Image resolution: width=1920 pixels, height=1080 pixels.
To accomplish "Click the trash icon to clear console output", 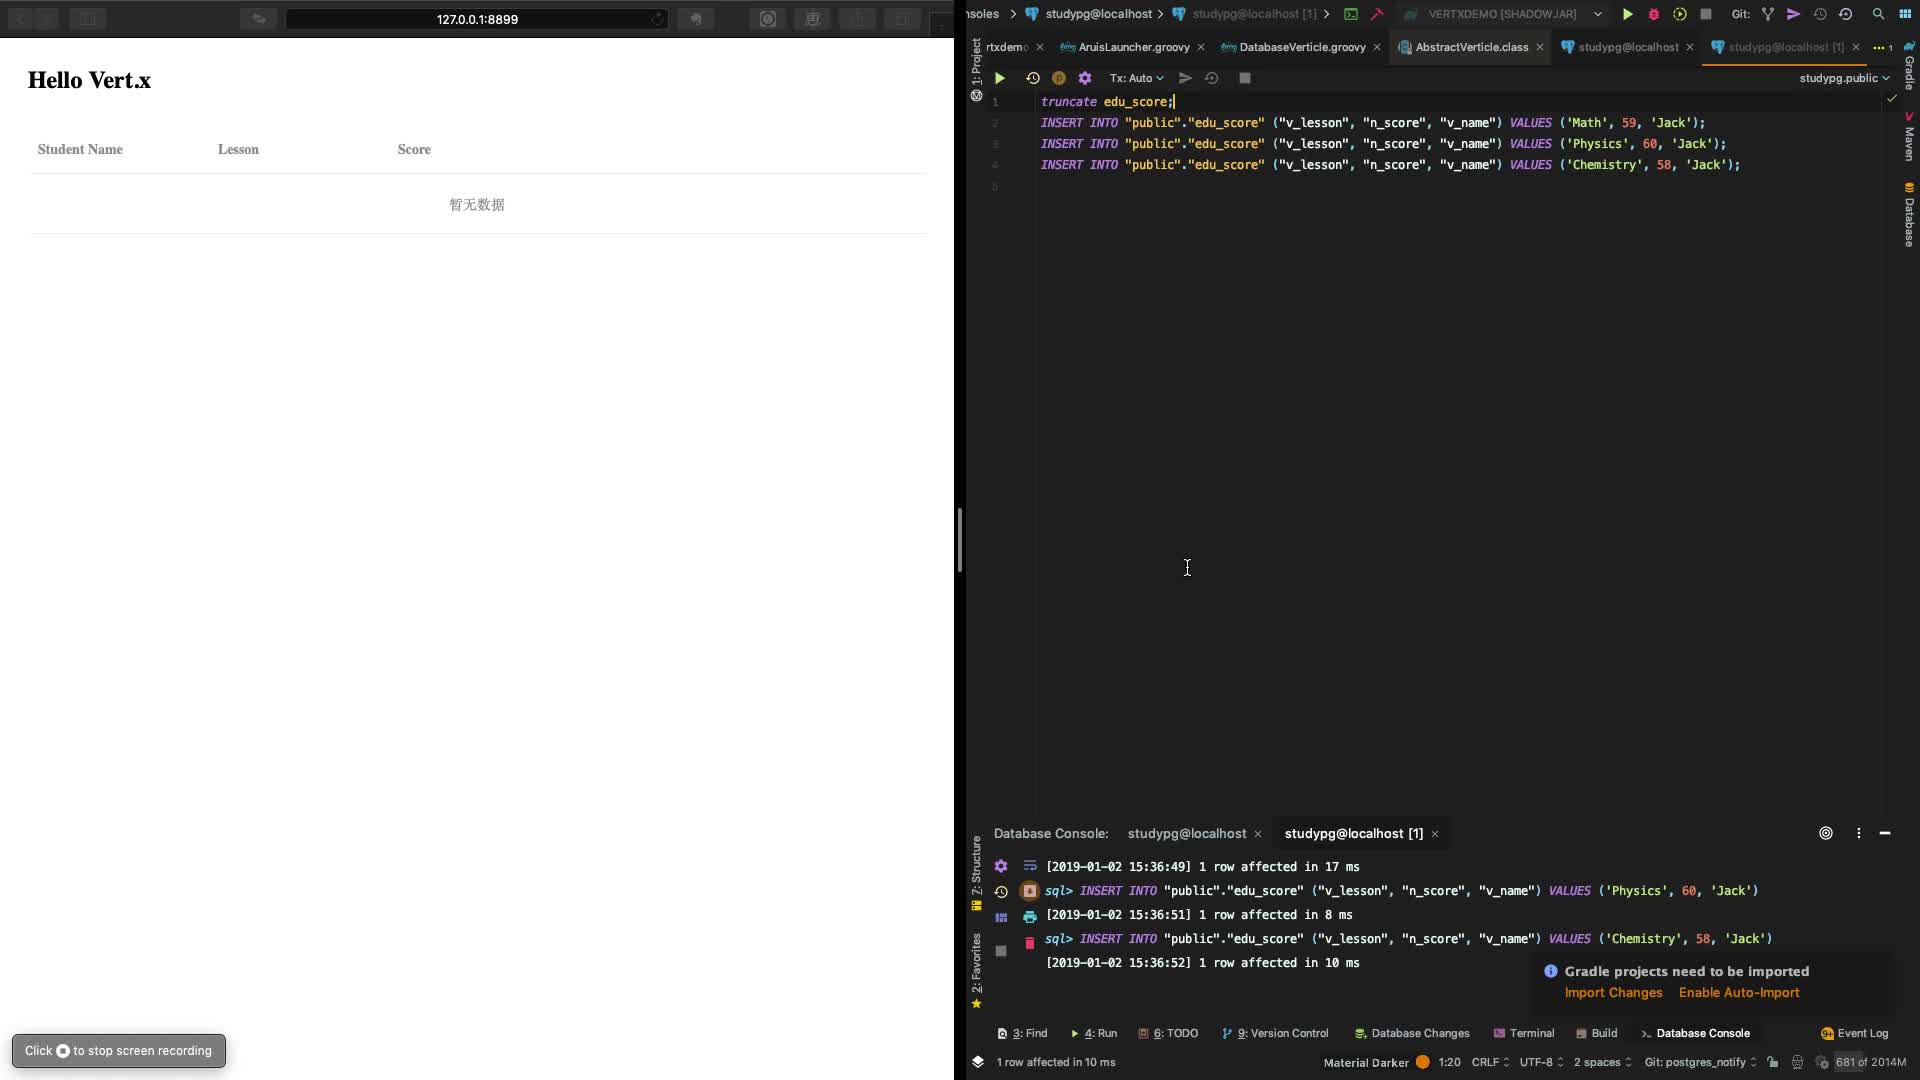I will pos(1029,943).
